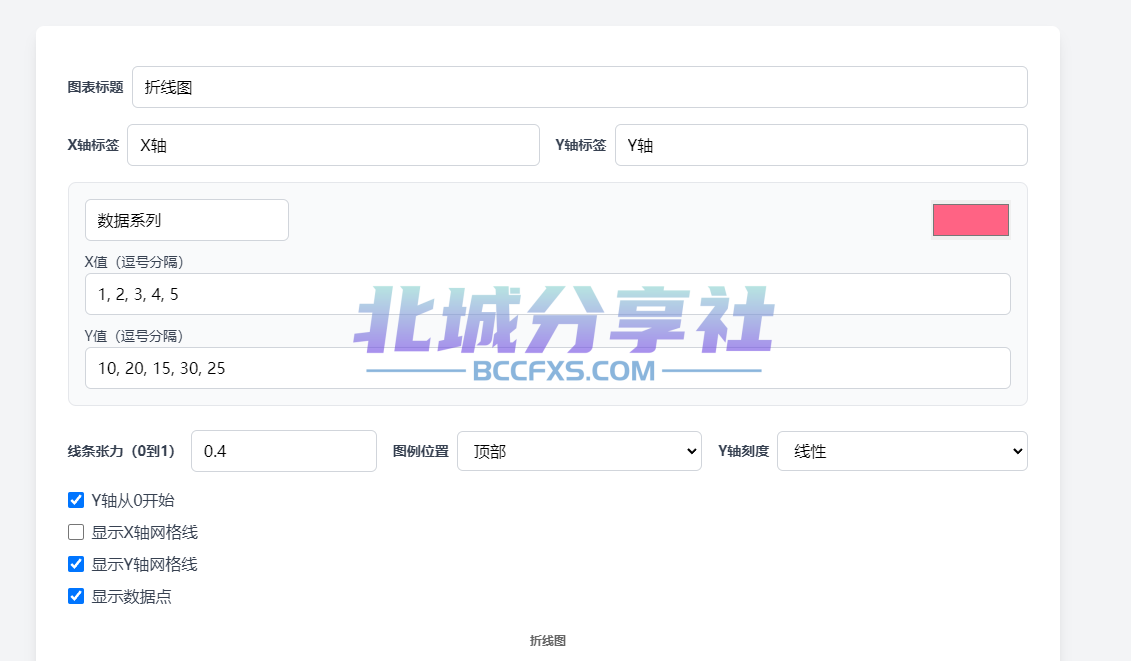
Task: Uncheck the Y轴从0开始 checkbox
Action: click(x=76, y=500)
